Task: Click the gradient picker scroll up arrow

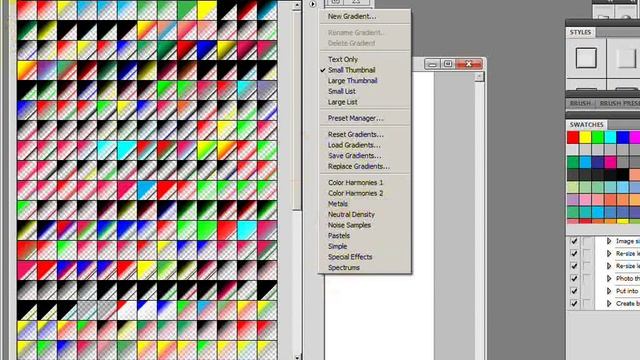Action: coord(297,5)
